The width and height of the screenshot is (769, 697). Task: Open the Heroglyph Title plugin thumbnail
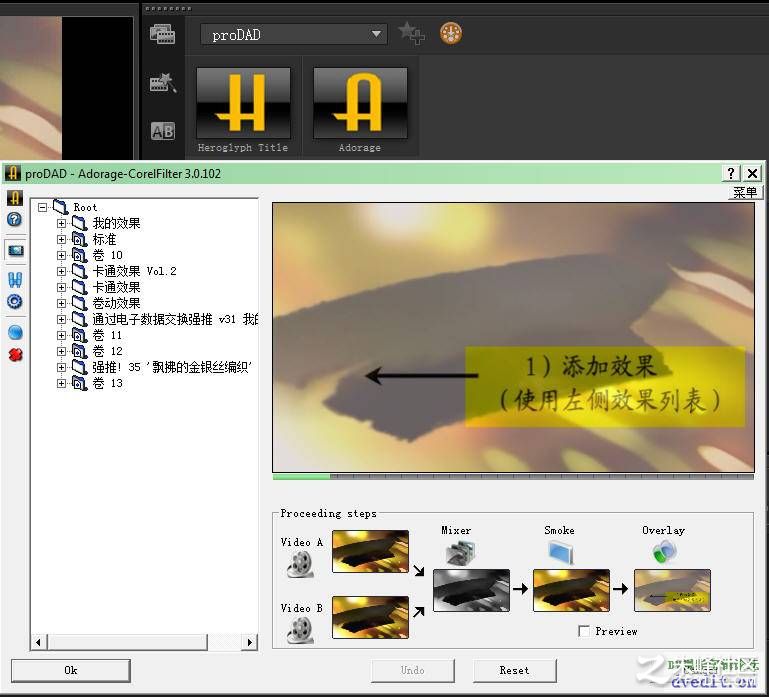click(x=243, y=103)
